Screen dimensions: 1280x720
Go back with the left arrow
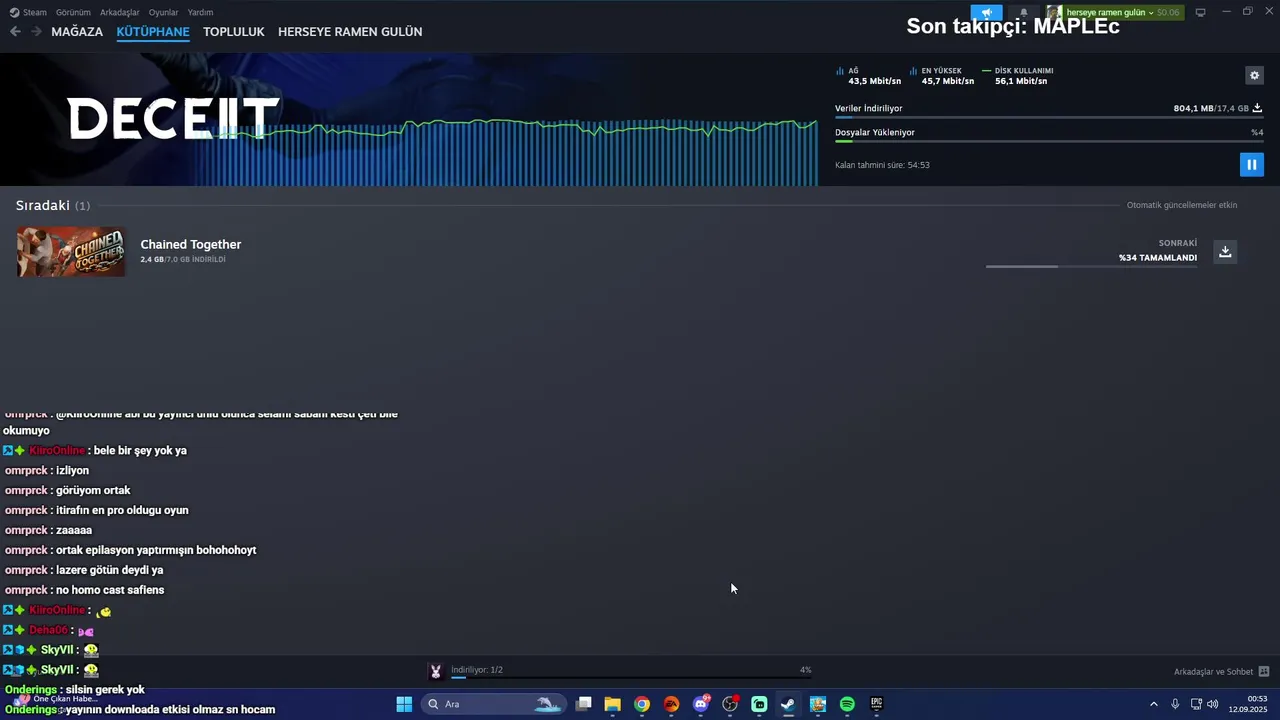[15, 31]
